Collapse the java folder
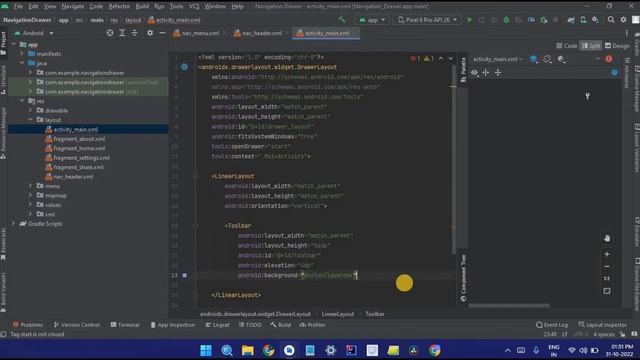The height and width of the screenshot is (360, 640). tap(22, 63)
